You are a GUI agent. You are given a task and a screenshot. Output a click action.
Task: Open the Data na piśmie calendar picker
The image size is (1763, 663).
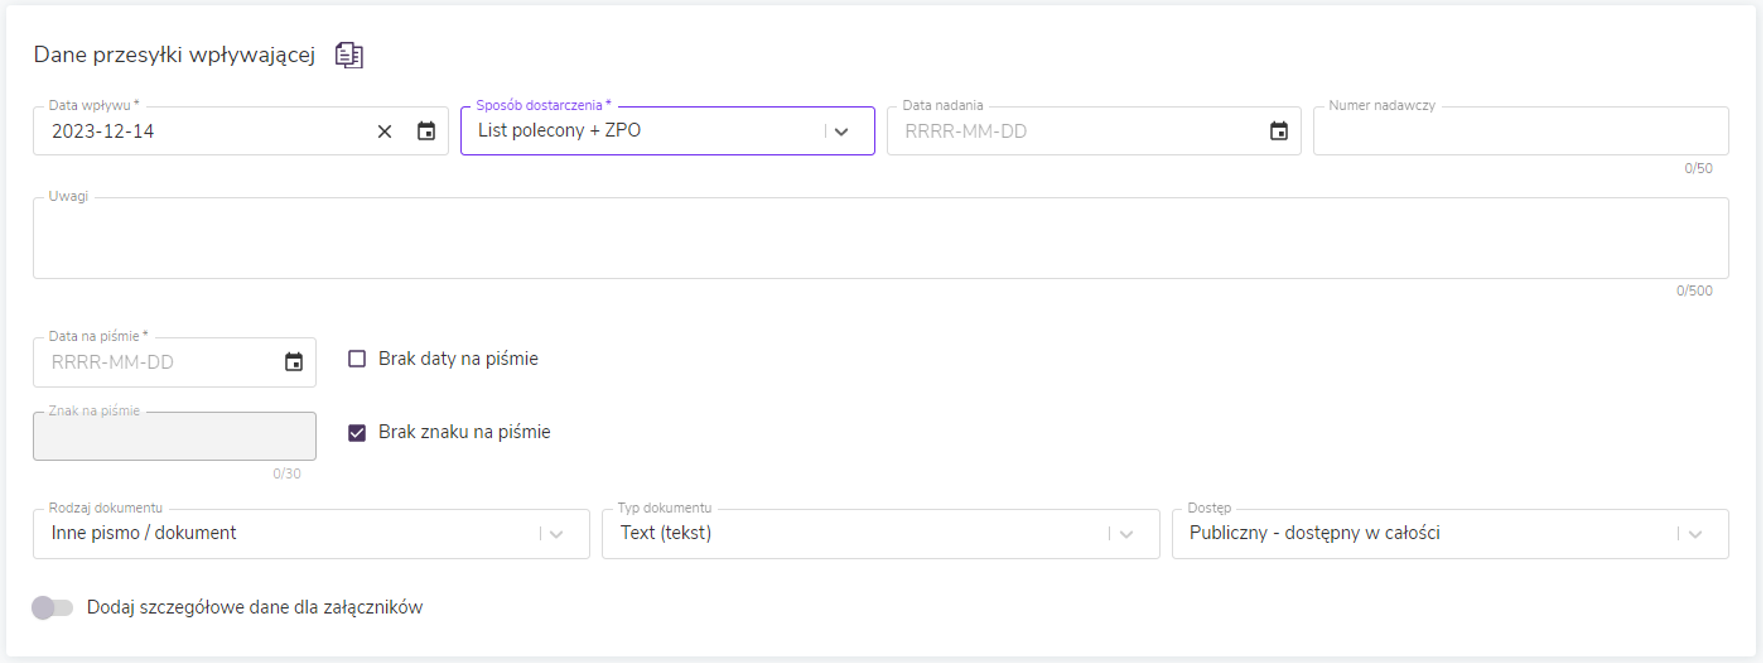(293, 362)
